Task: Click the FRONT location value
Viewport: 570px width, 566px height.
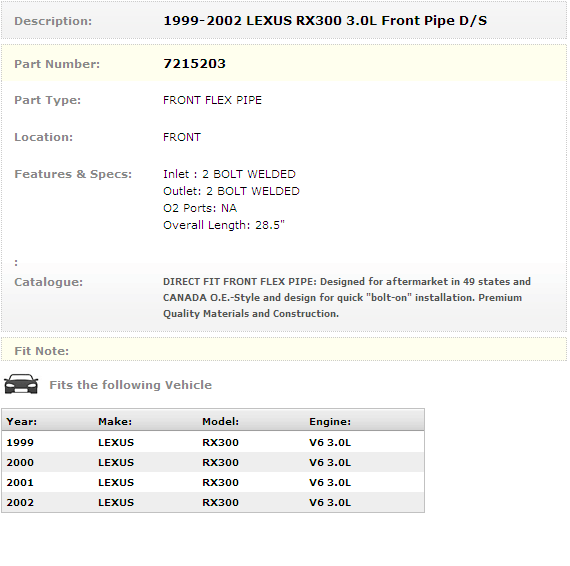Action: pos(182,137)
